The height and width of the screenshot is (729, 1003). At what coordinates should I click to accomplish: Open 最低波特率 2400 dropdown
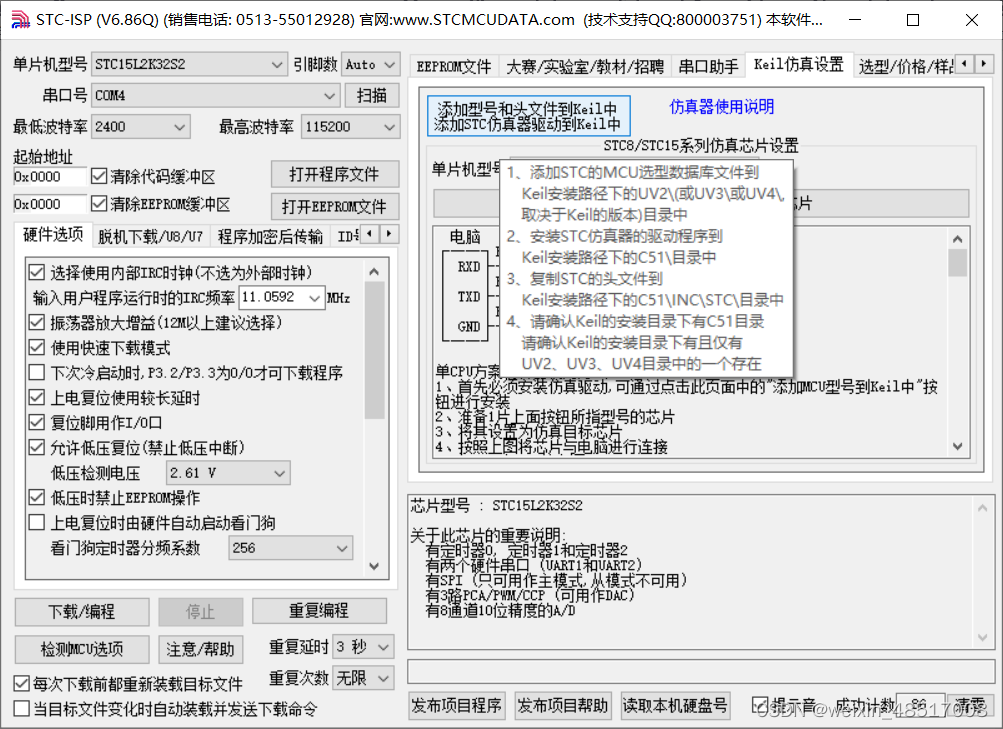(141, 127)
